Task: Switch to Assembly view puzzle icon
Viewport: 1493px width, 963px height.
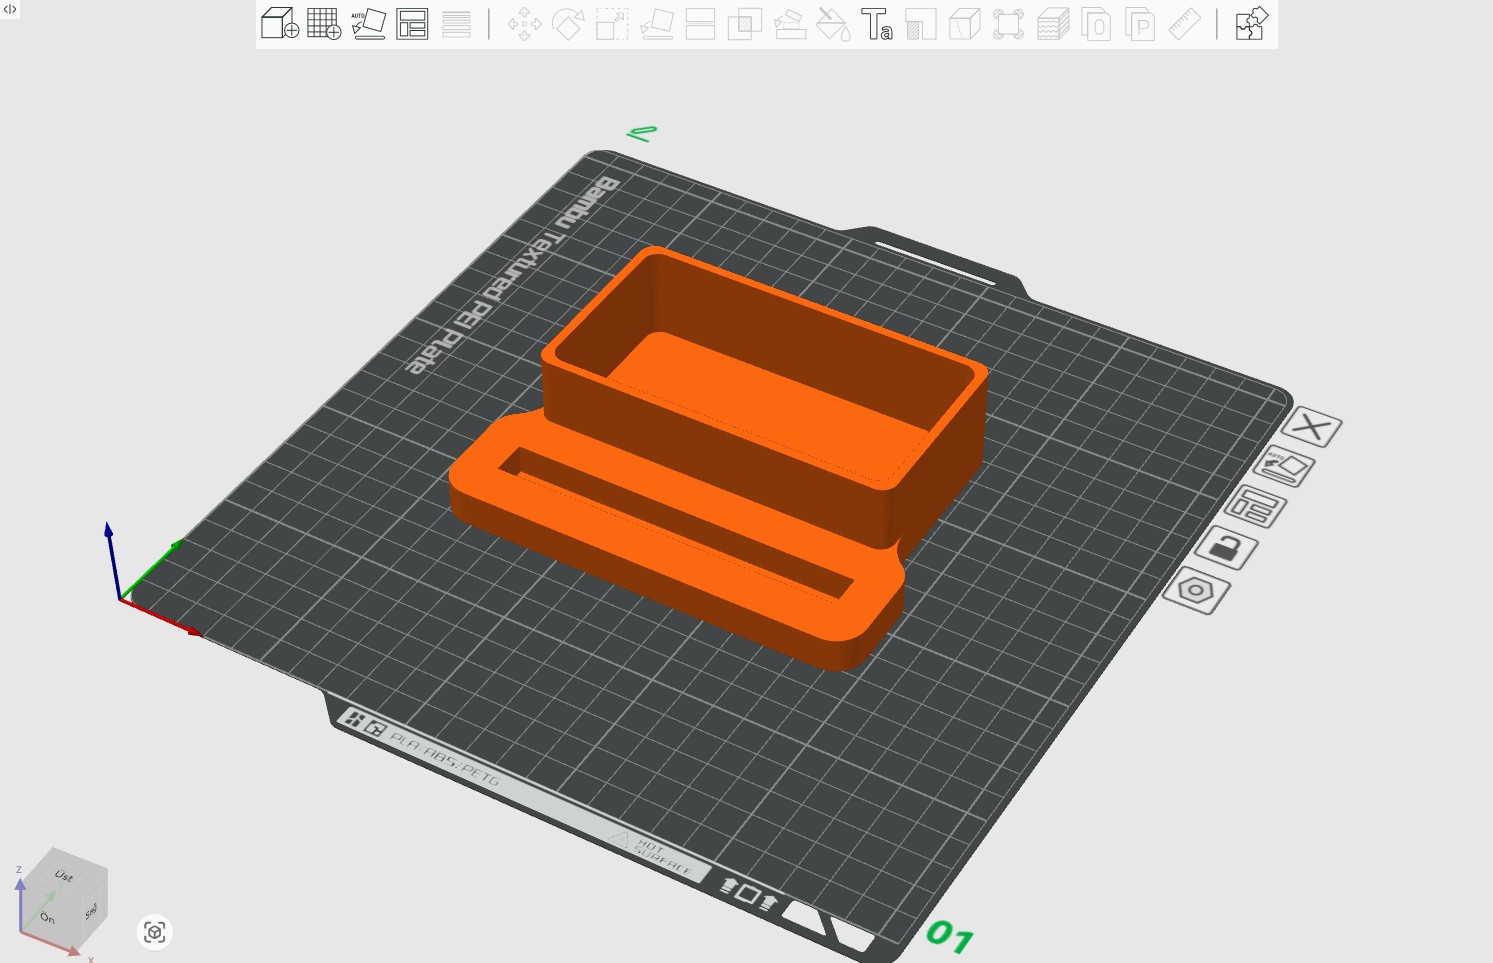Action: 1251,23
